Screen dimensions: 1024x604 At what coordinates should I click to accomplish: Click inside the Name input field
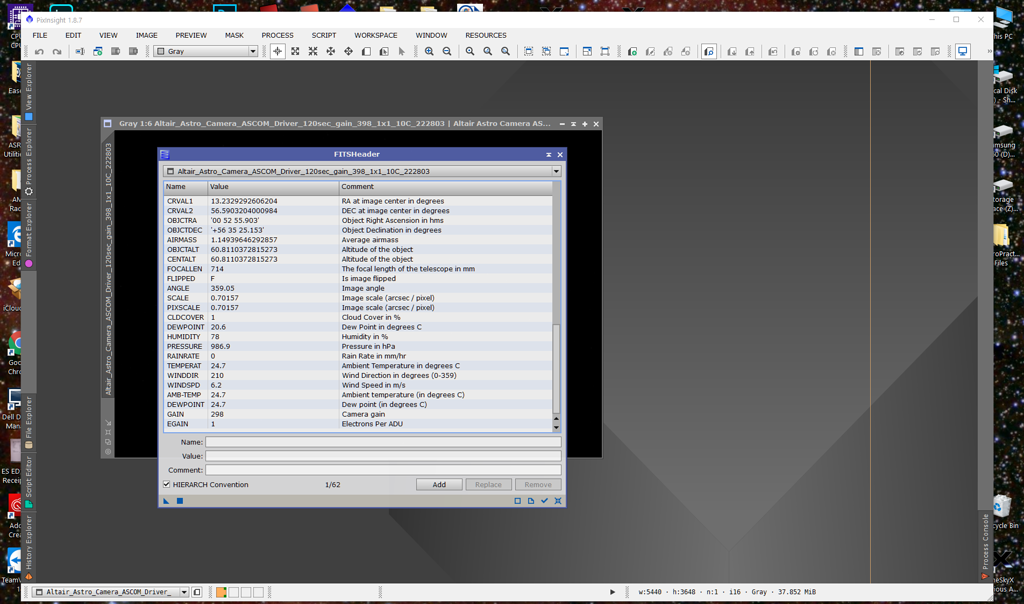coord(380,441)
